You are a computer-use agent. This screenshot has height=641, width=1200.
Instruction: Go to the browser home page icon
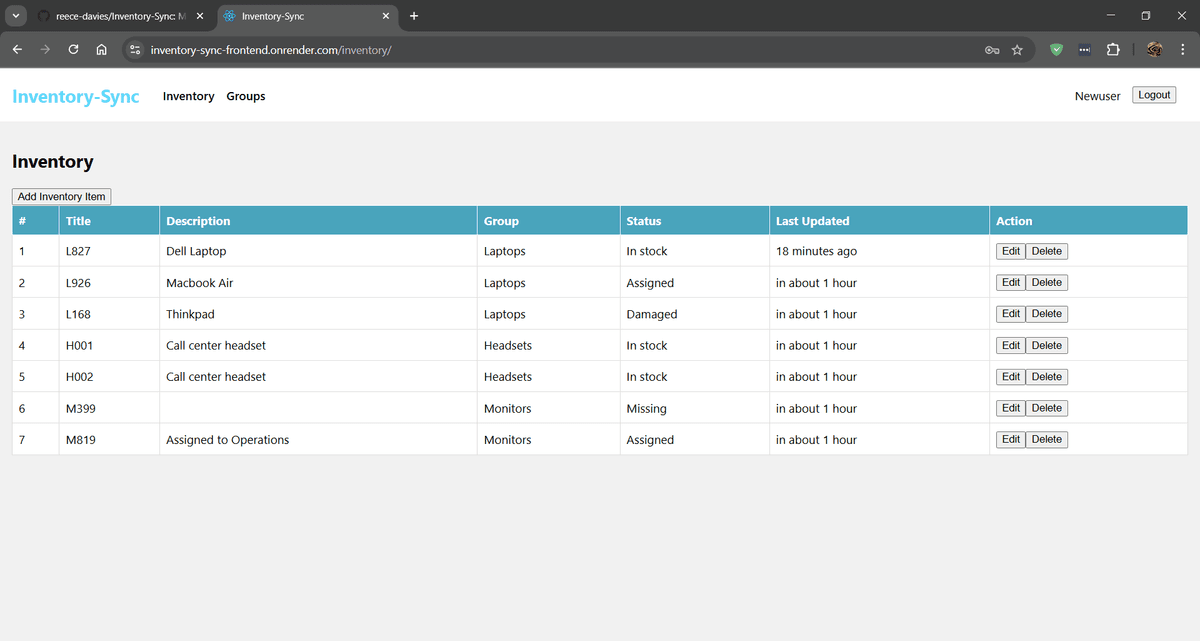pyautogui.click(x=101, y=50)
